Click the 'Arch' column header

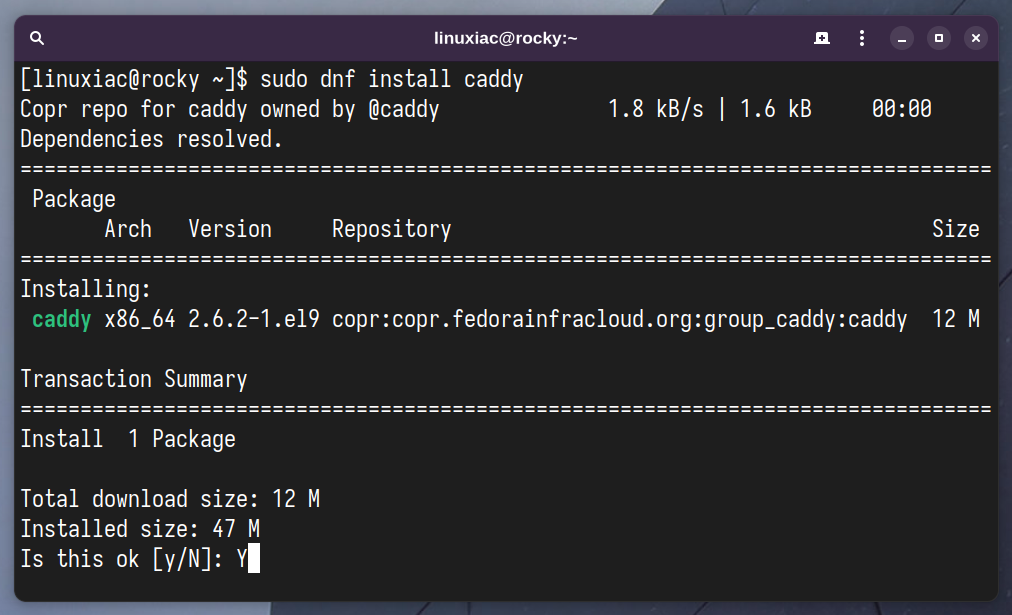pyautogui.click(x=128, y=229)
